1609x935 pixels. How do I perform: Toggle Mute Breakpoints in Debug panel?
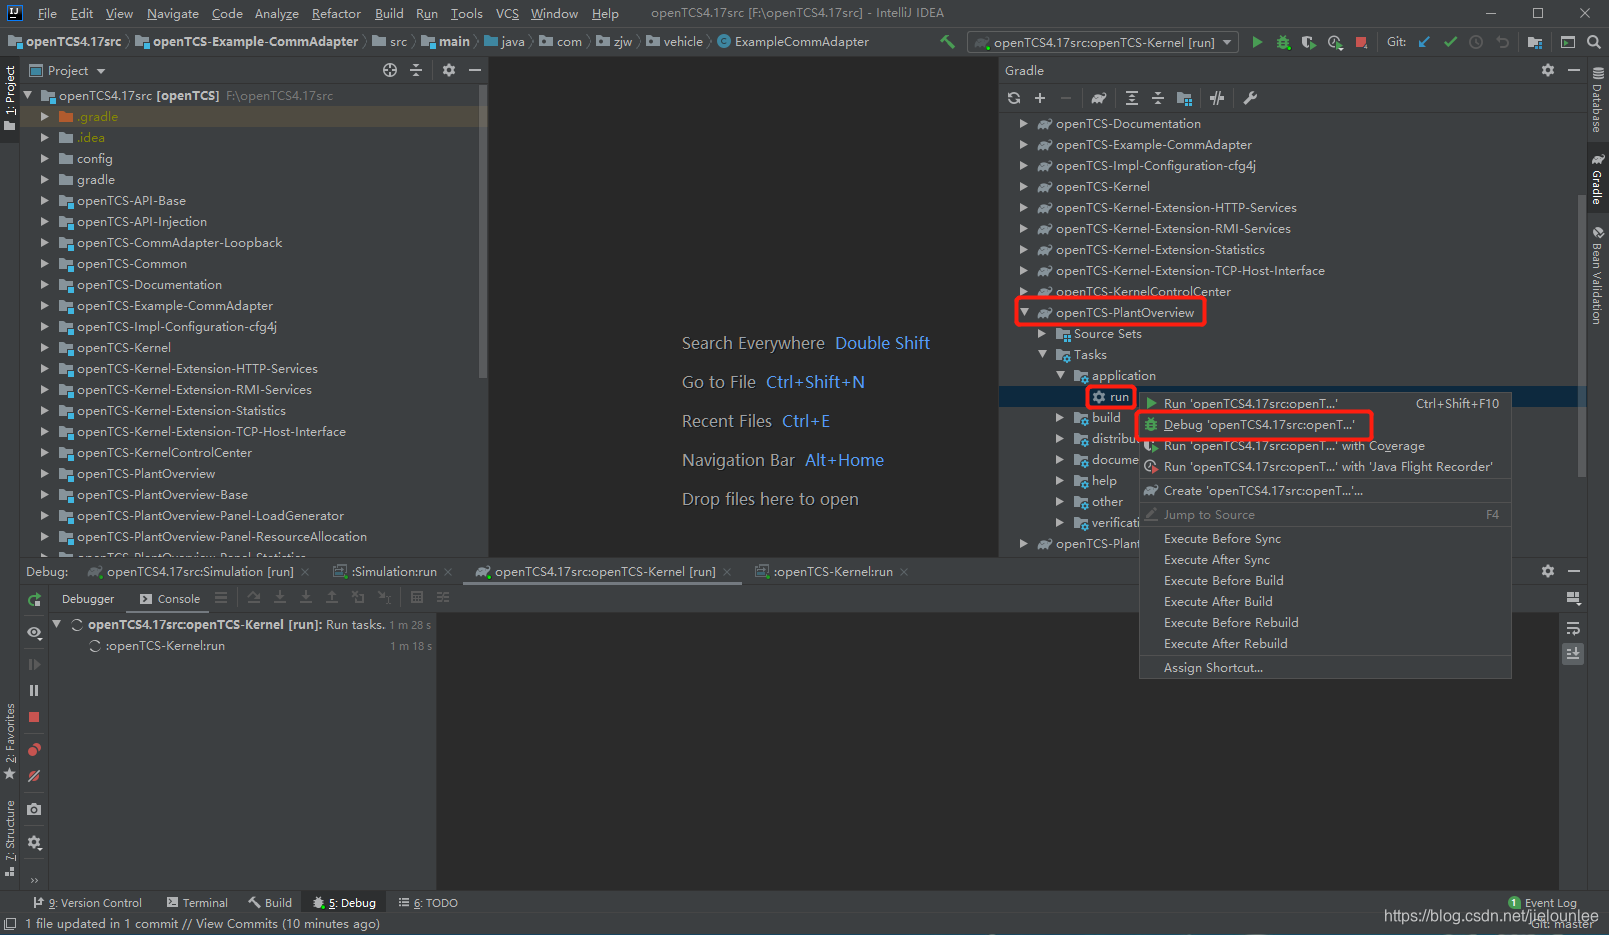(x=34, y=776)
